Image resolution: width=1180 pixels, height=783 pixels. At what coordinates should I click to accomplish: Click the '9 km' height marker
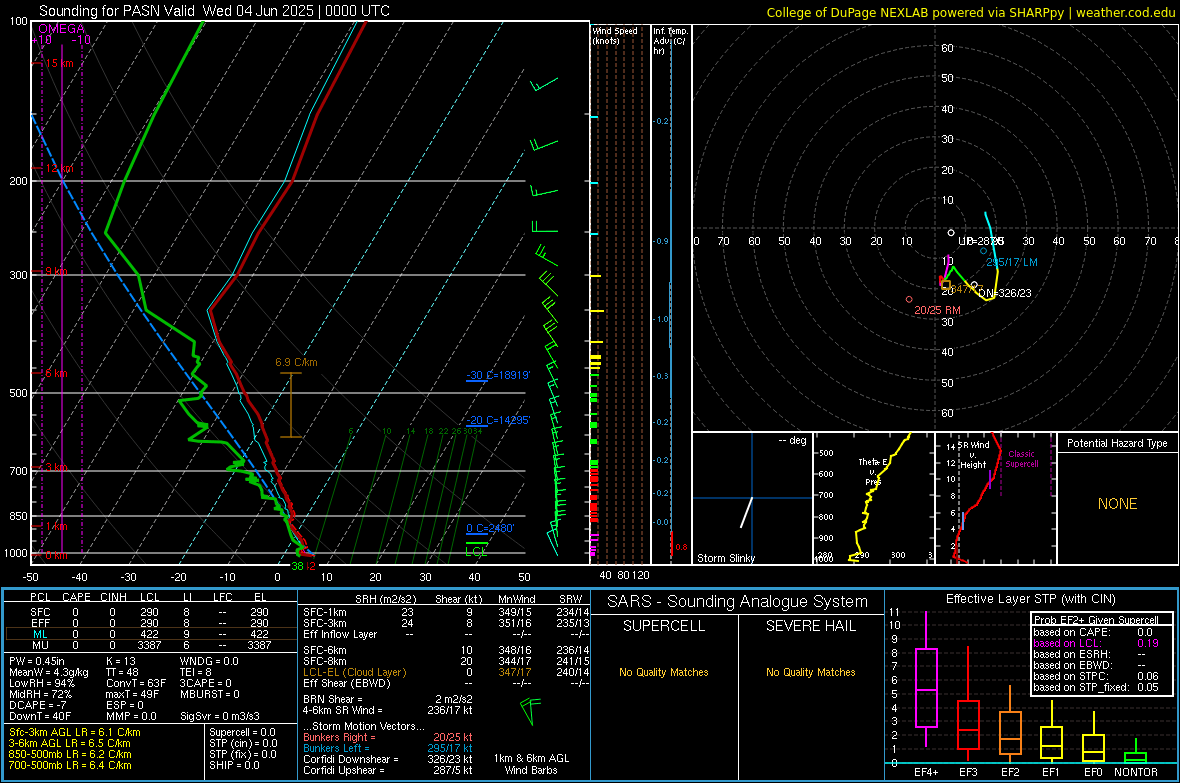(x=56, y=271)
